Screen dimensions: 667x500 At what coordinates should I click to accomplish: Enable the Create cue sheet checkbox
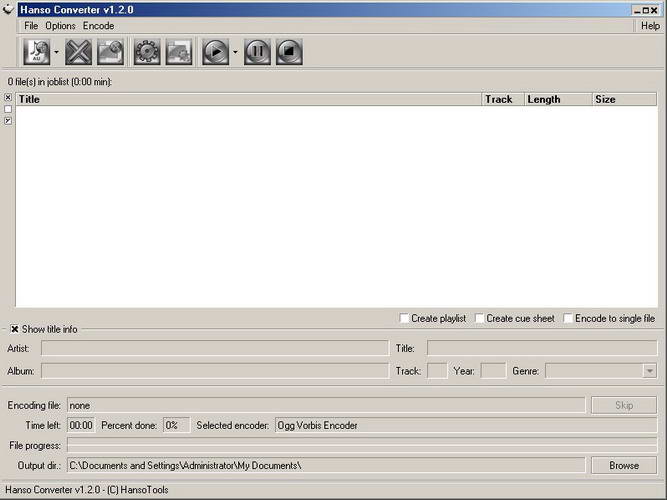(x=479, y=318)
